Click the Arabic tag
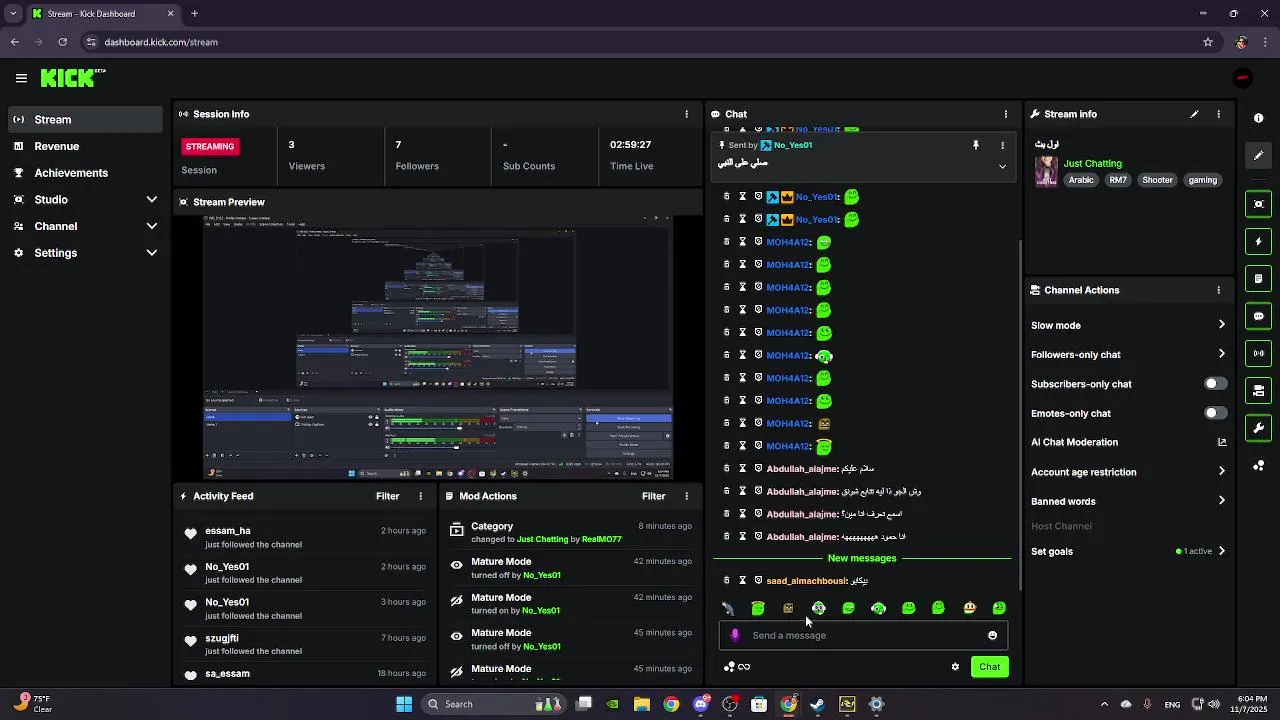This screenshot has height=720, width=1280. 1081,180
